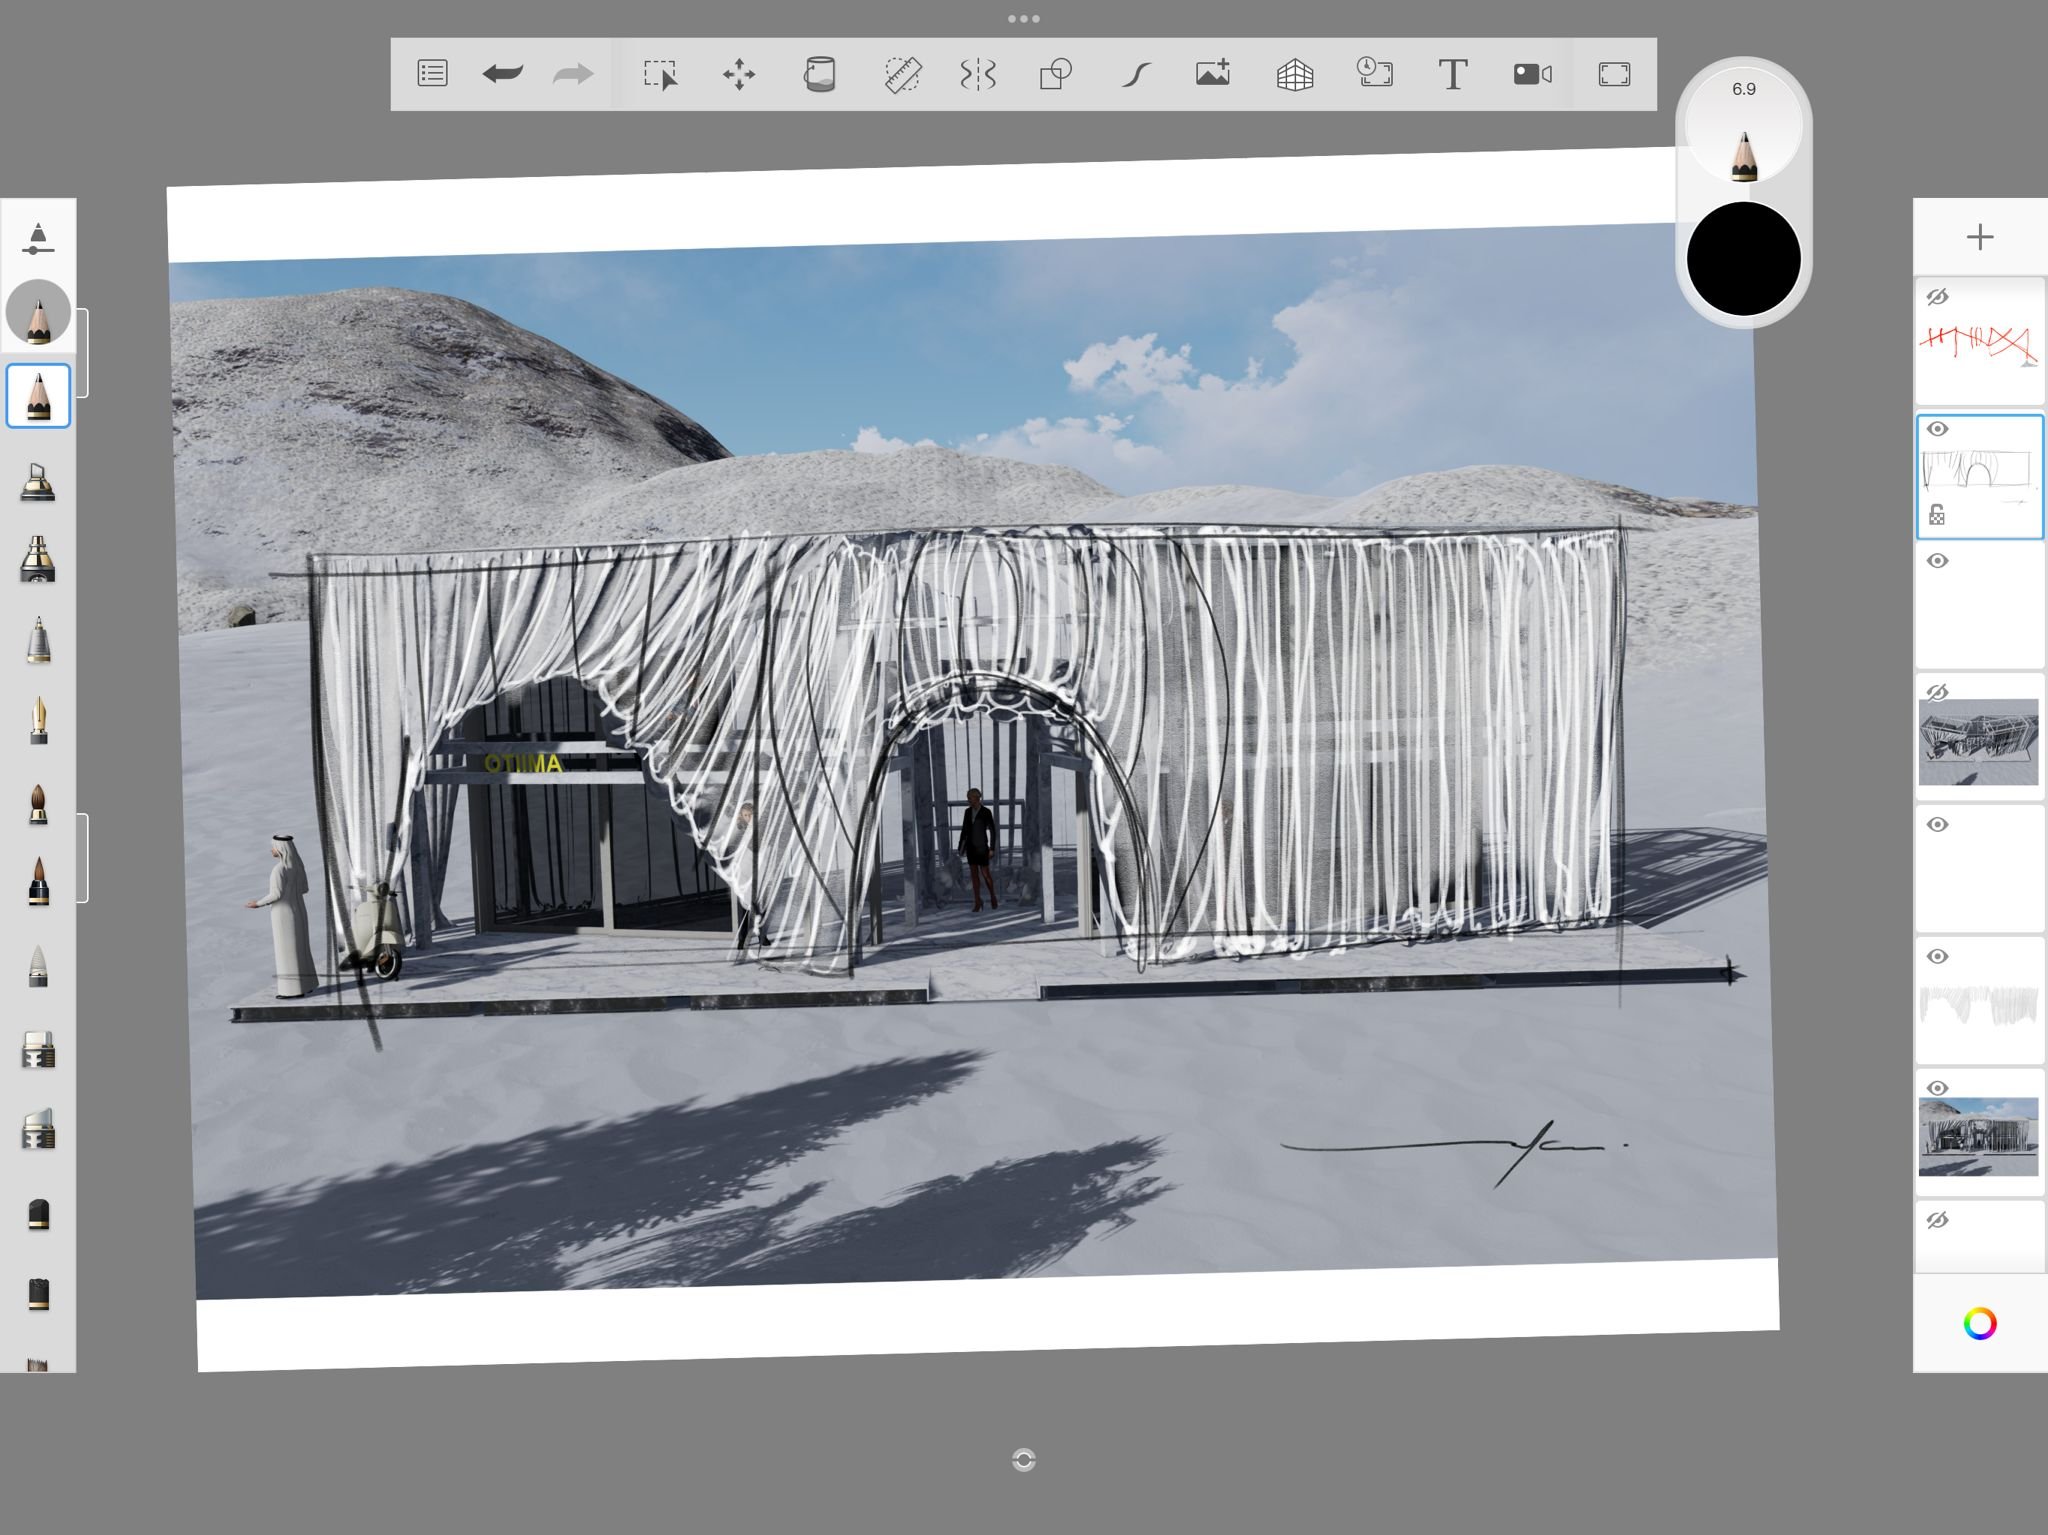The image size is (2048, 1535).
Task: Select the brown round paintbrush
Action: (38, 803)
